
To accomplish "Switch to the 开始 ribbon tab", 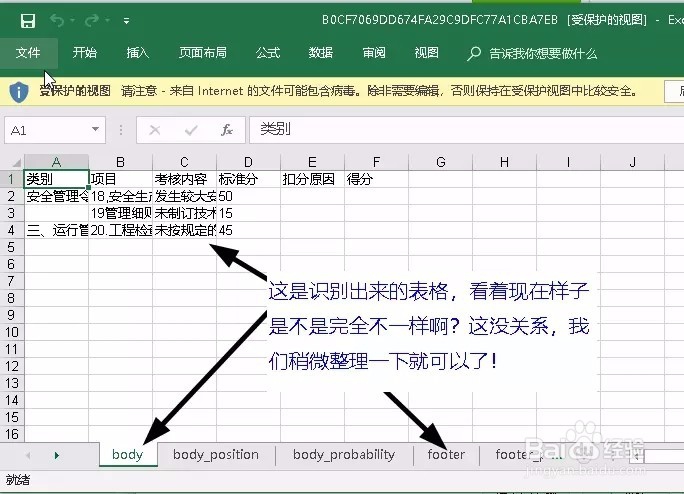I will (85, 53).
